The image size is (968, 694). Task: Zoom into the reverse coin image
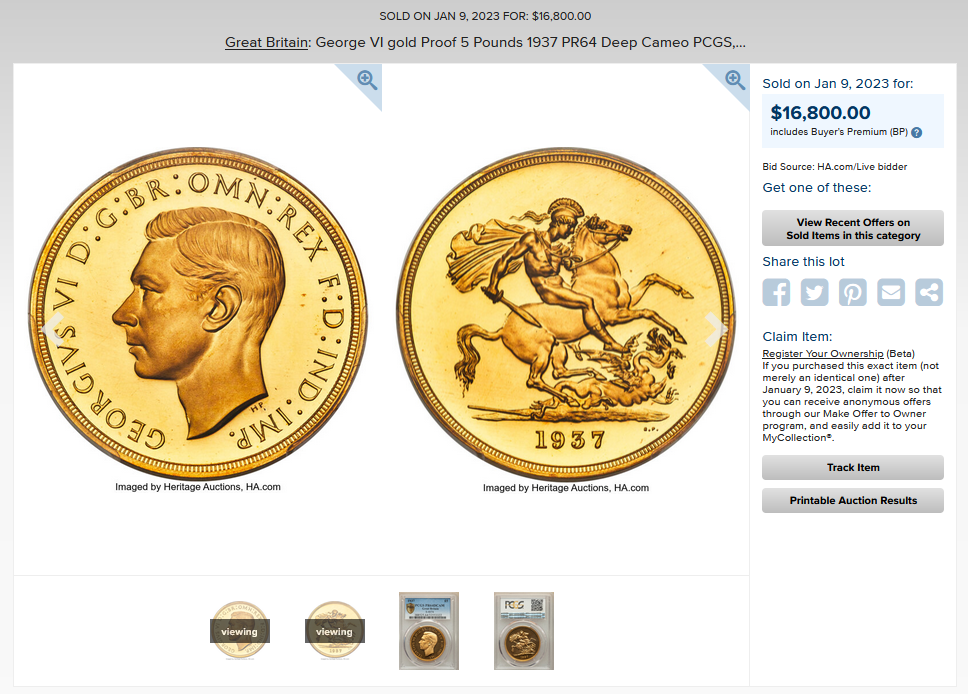(x=735, y=80)
